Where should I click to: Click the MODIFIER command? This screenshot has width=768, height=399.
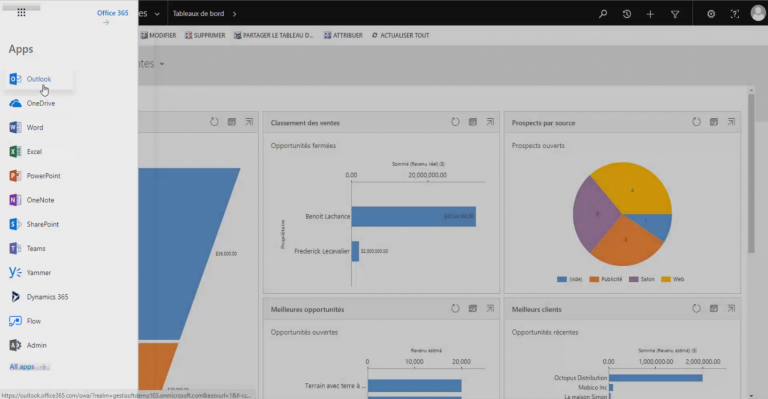[x=158, y=35]
